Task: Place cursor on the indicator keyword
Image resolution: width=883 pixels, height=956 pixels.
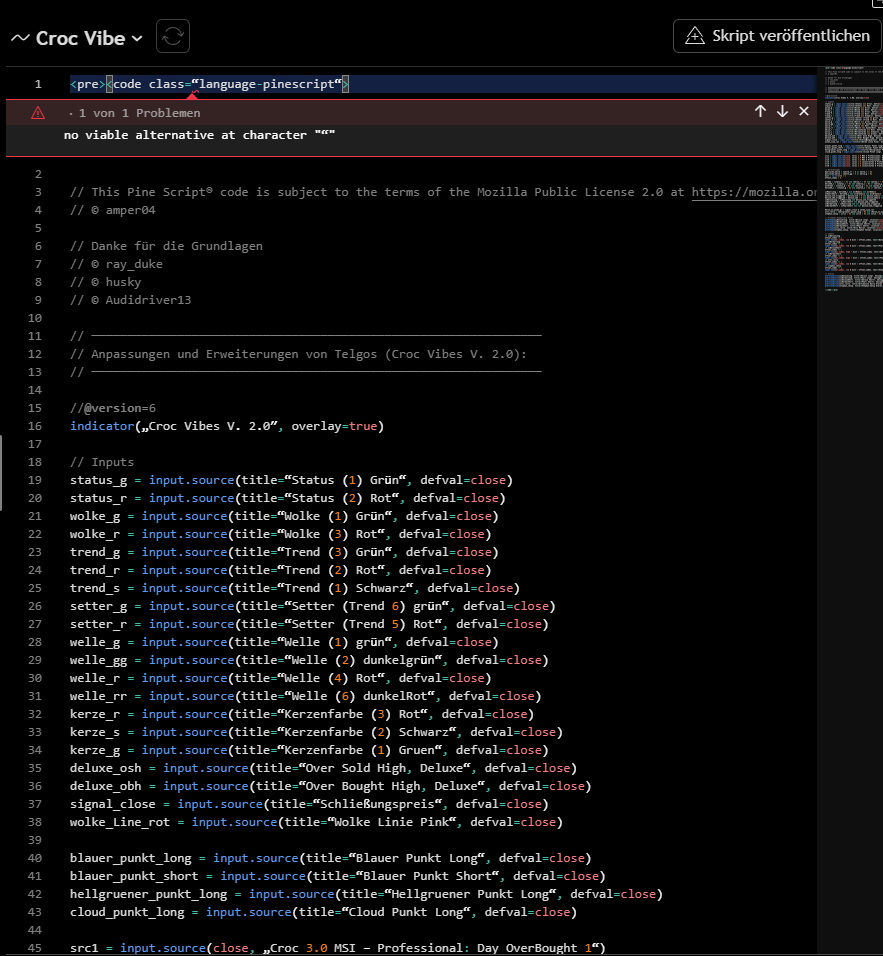Action: (x=102, y=426)
